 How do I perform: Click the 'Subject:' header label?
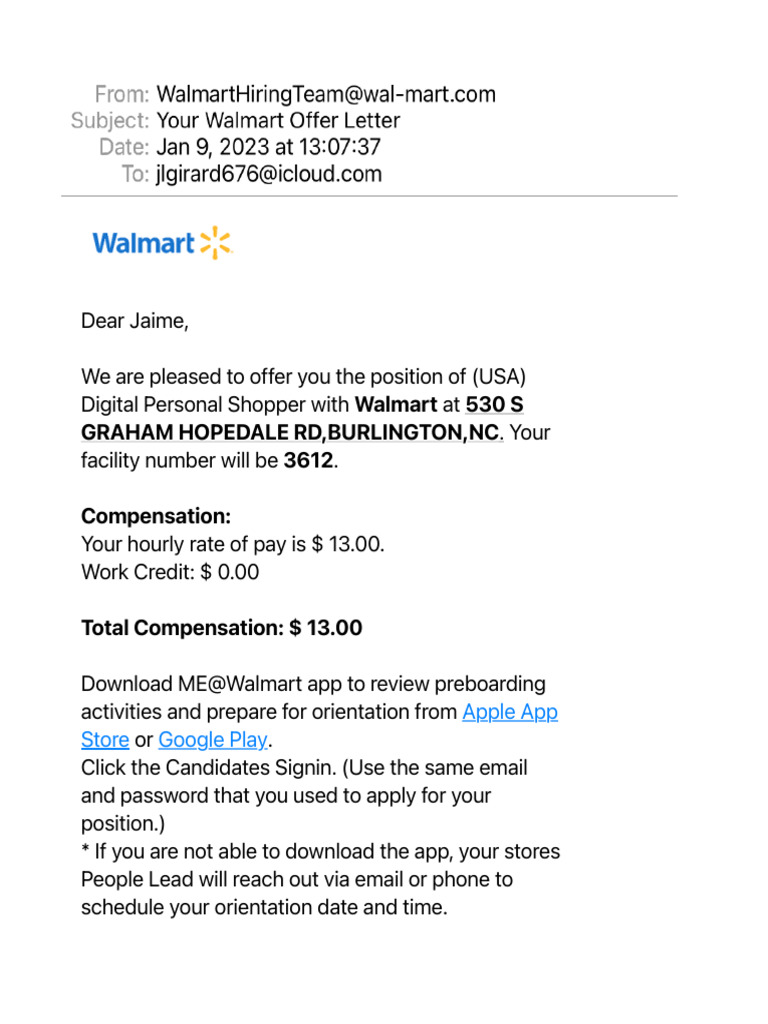tap(110, 121)
